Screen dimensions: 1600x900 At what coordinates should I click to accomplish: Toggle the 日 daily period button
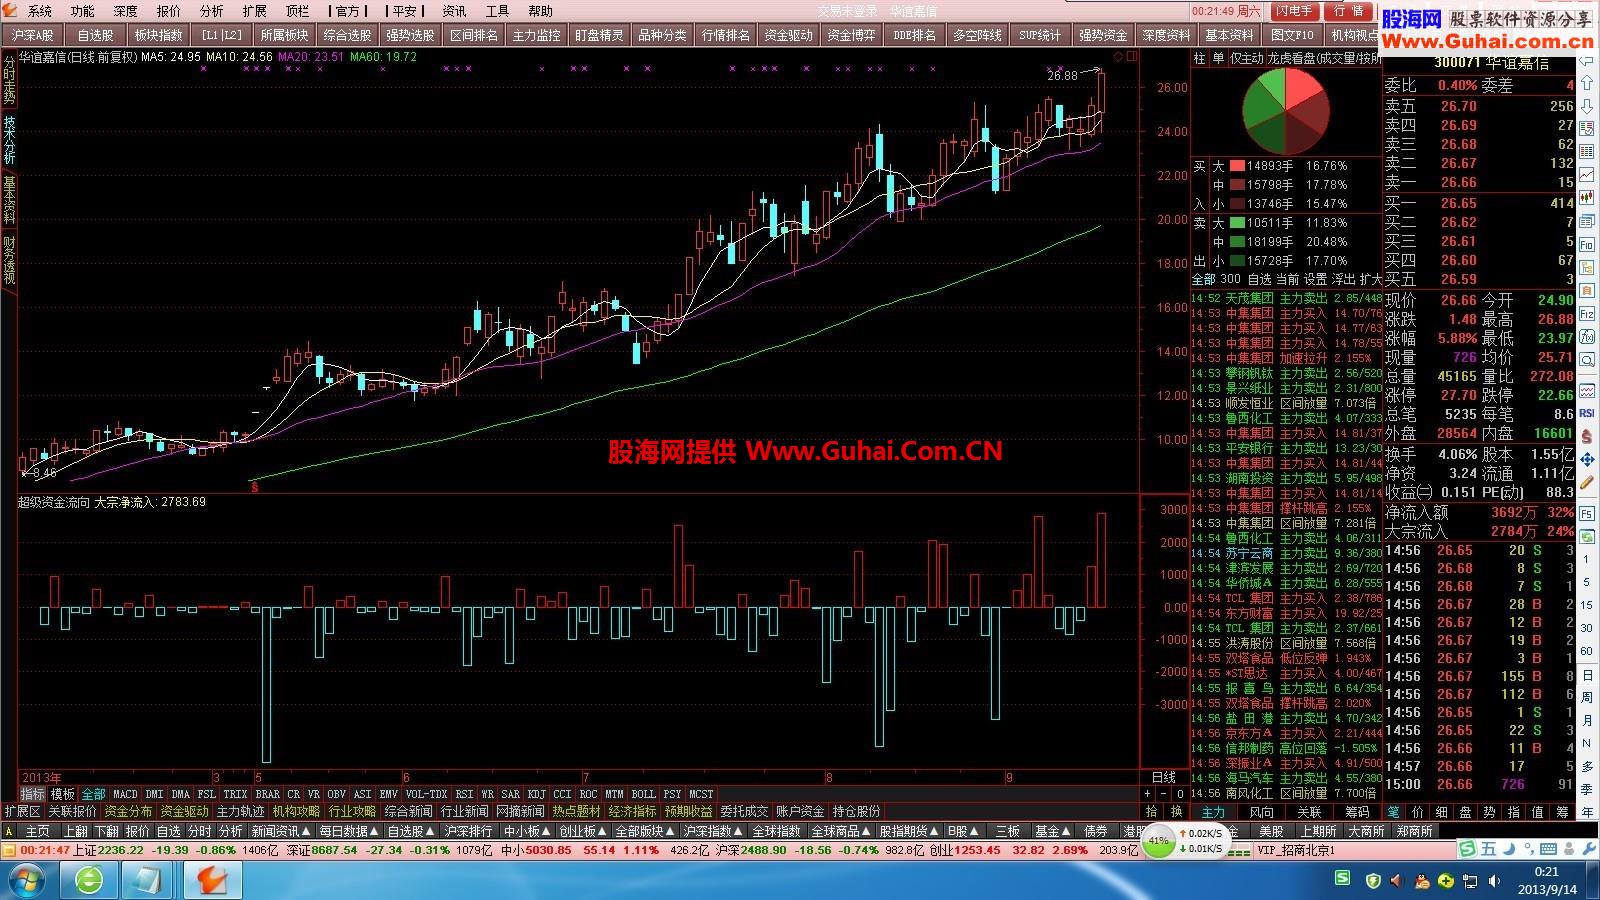coord(1587,676)
